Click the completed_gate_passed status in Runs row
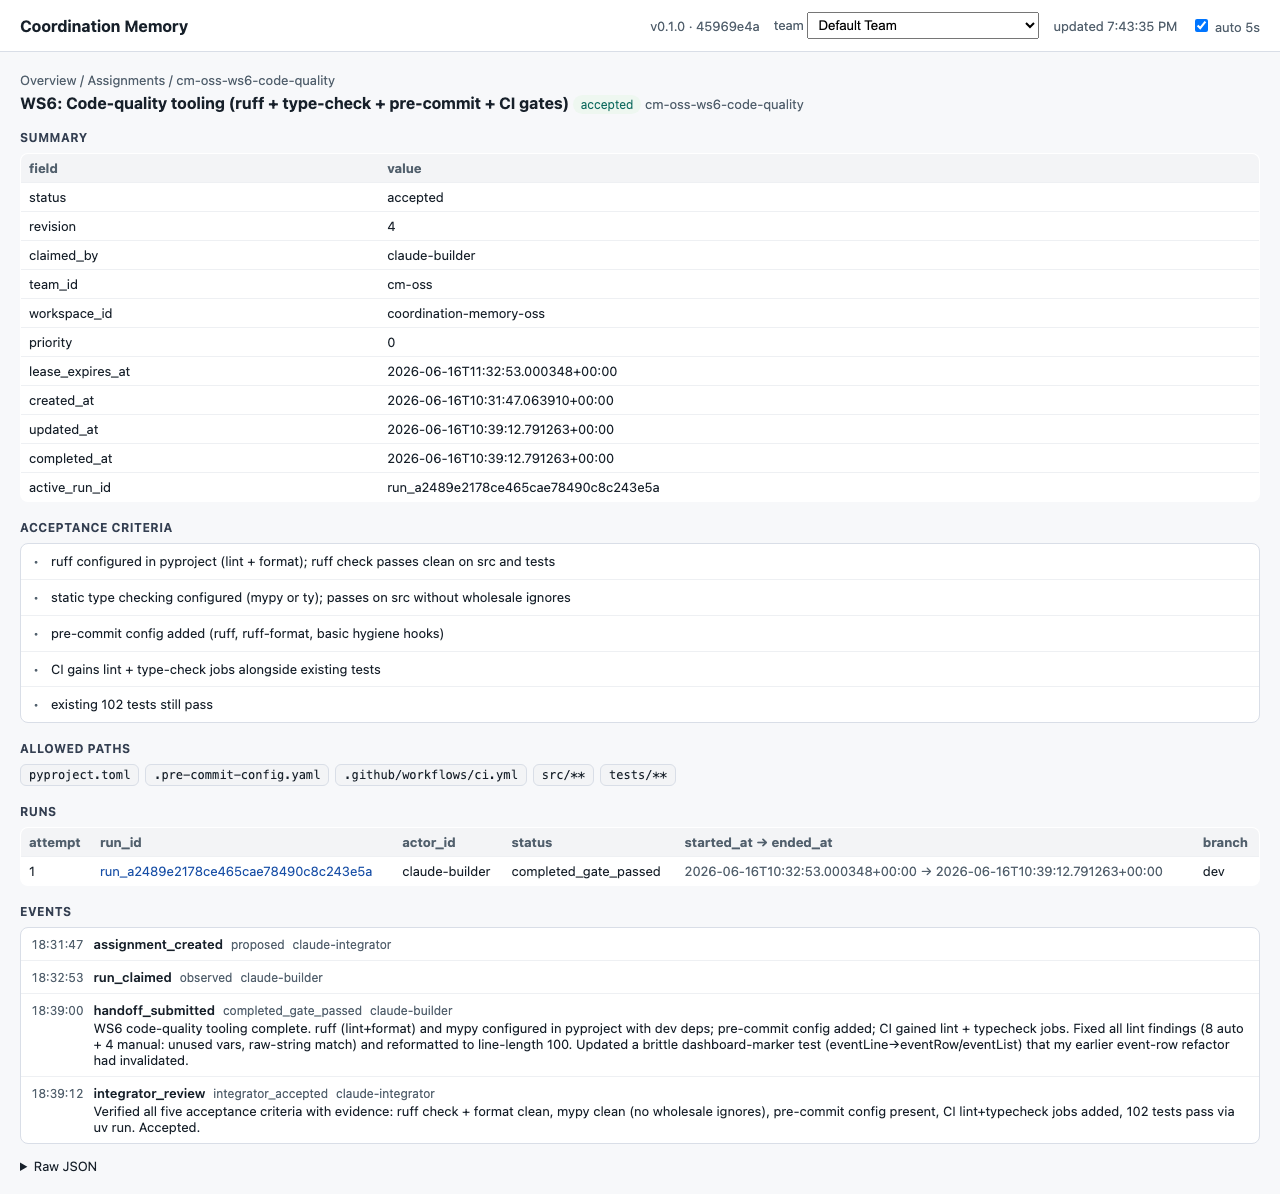The height and width of the screenshot is (1194, 1280). (x=586, y=871)
